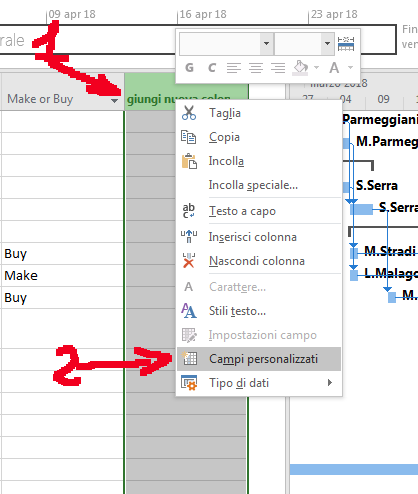The height and width of the screenshot is (494, 418).
Task: Apply right alignment in mini toolbar
Action: pyautogui.click(x=278, y=68)
